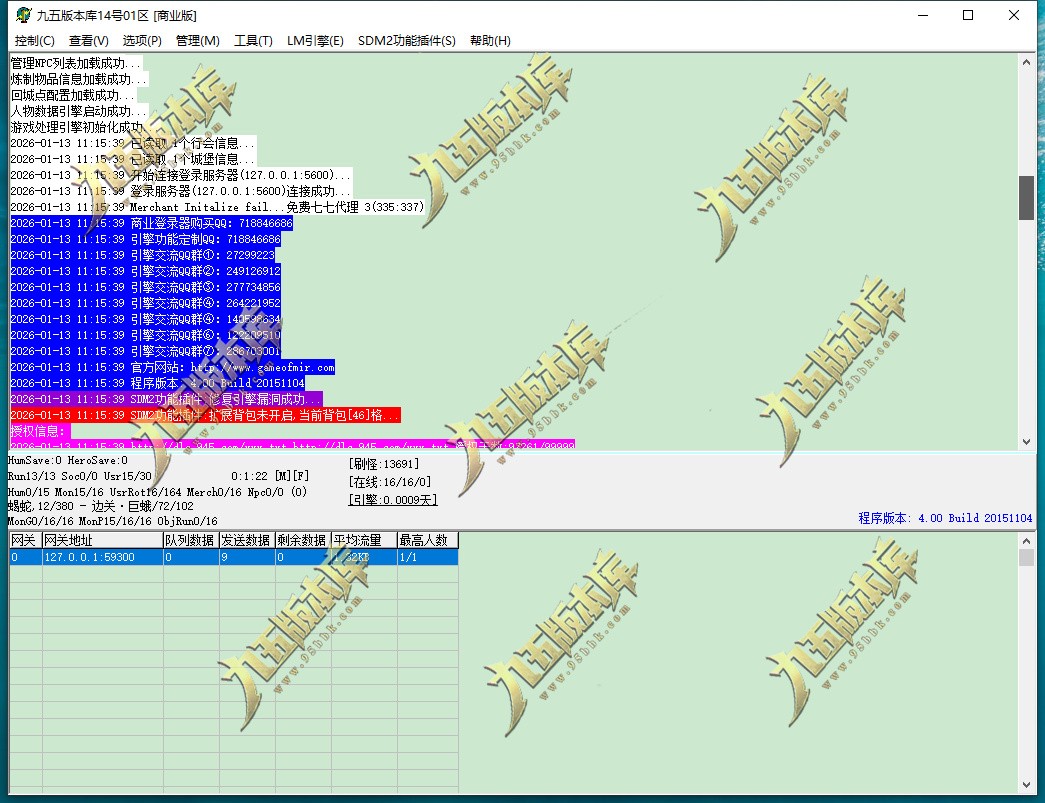Click the log line 引擎功能定制QQ: 718846686

click(x=145, y=239)
